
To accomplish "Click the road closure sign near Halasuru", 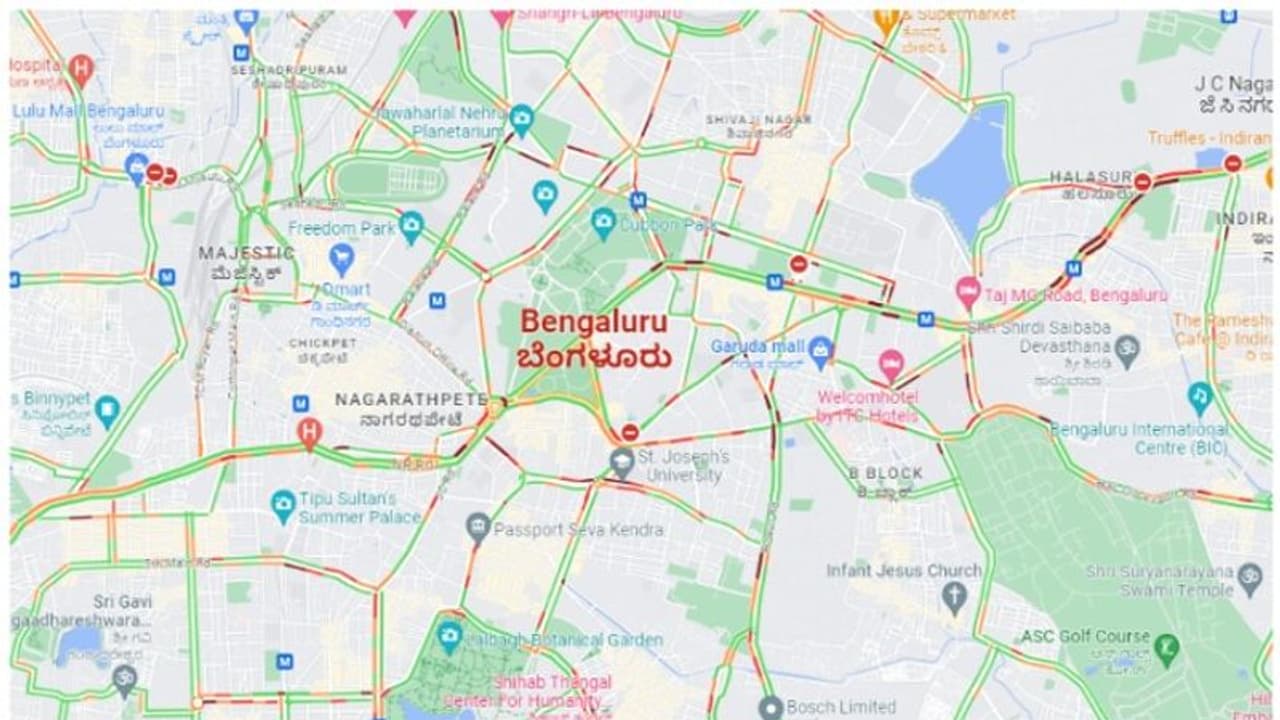I will tap(1143, 181).
